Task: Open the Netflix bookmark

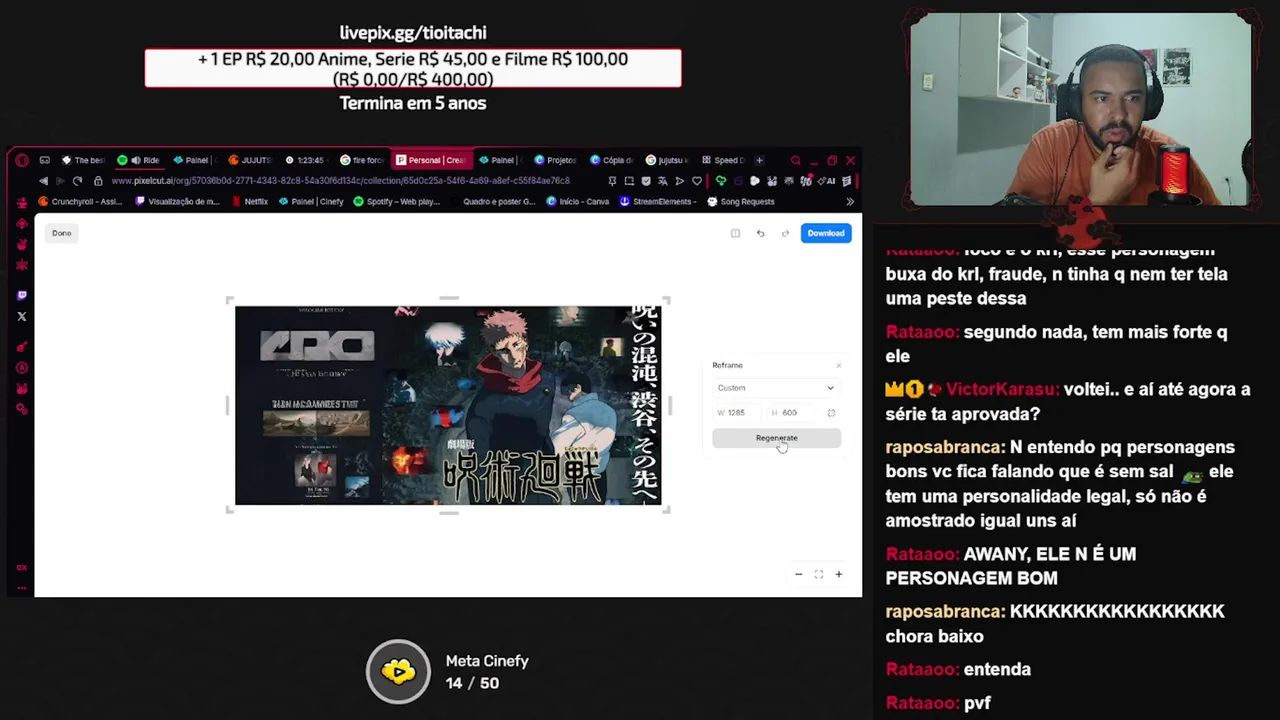Action: (250, 201)
